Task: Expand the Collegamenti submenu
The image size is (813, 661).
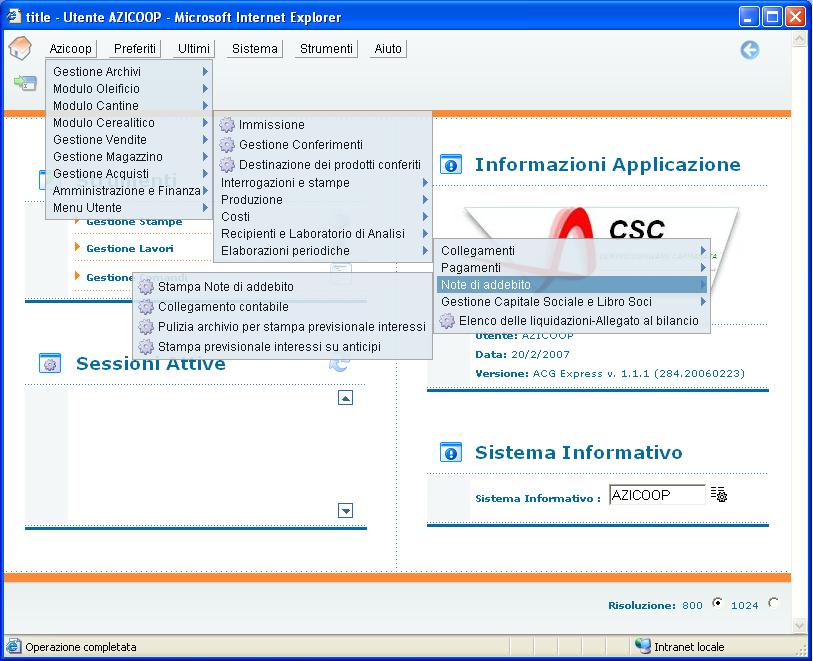Action: (572, 250)
